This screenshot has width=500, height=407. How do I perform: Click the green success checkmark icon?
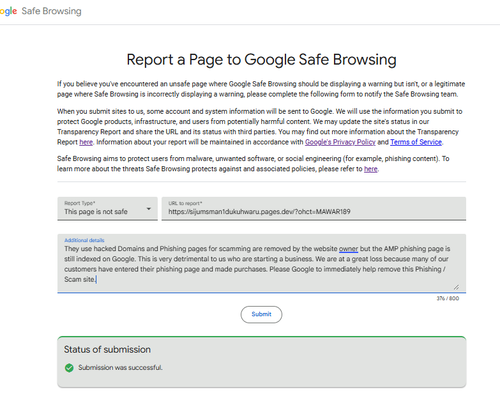tap(69, 368)
